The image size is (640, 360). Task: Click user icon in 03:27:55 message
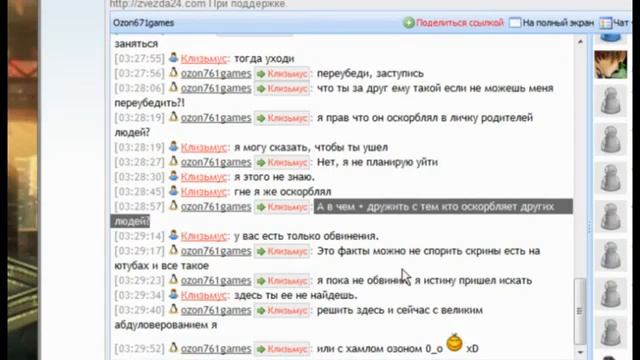coord(173,58)
